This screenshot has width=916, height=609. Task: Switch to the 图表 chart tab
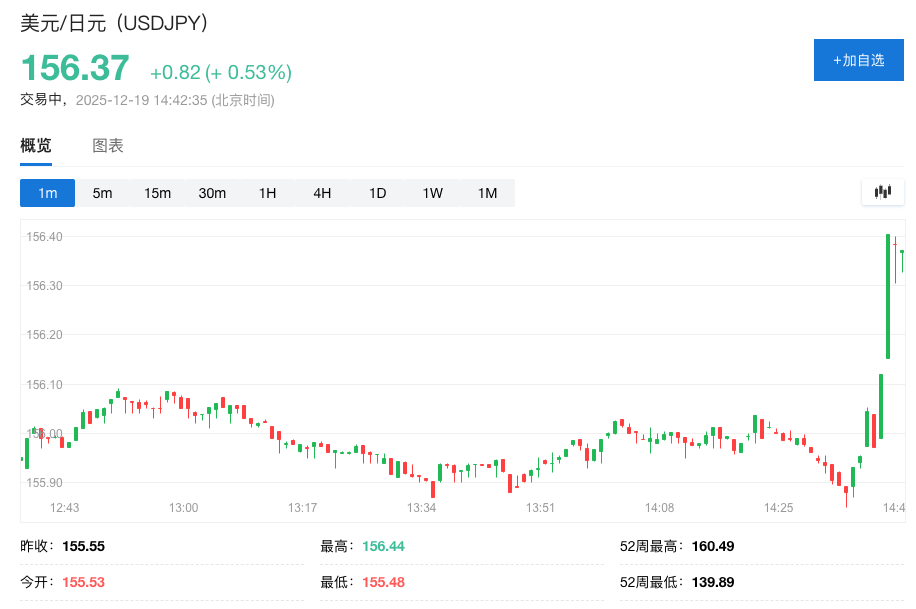tap(108, 146)
